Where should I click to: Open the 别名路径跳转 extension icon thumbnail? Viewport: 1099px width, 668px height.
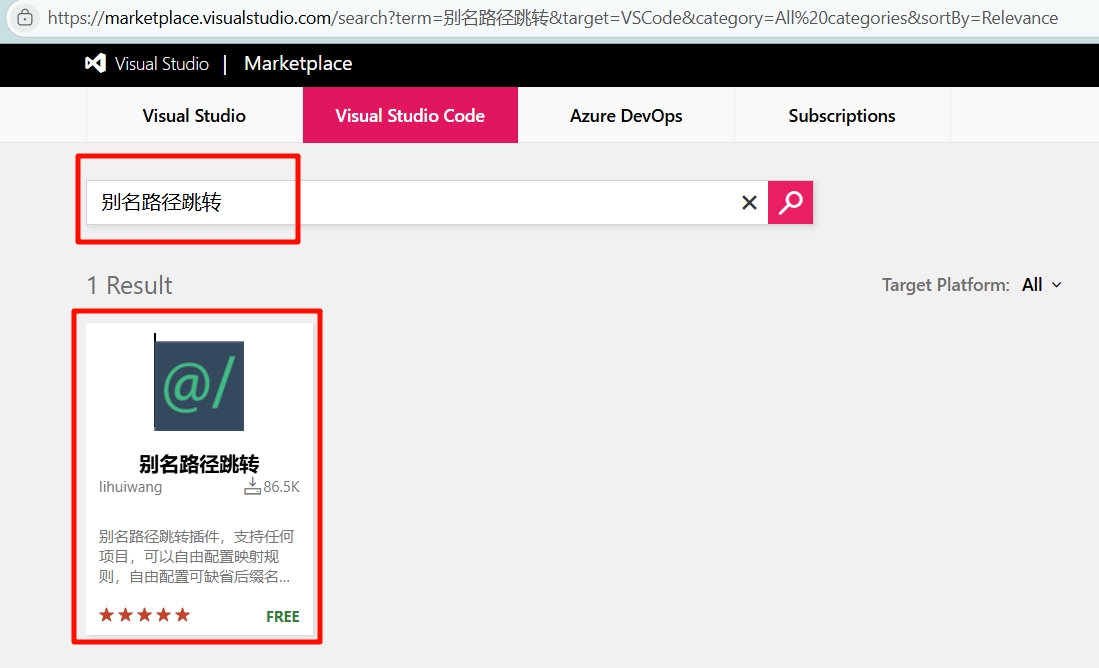(x=199, y=385)
